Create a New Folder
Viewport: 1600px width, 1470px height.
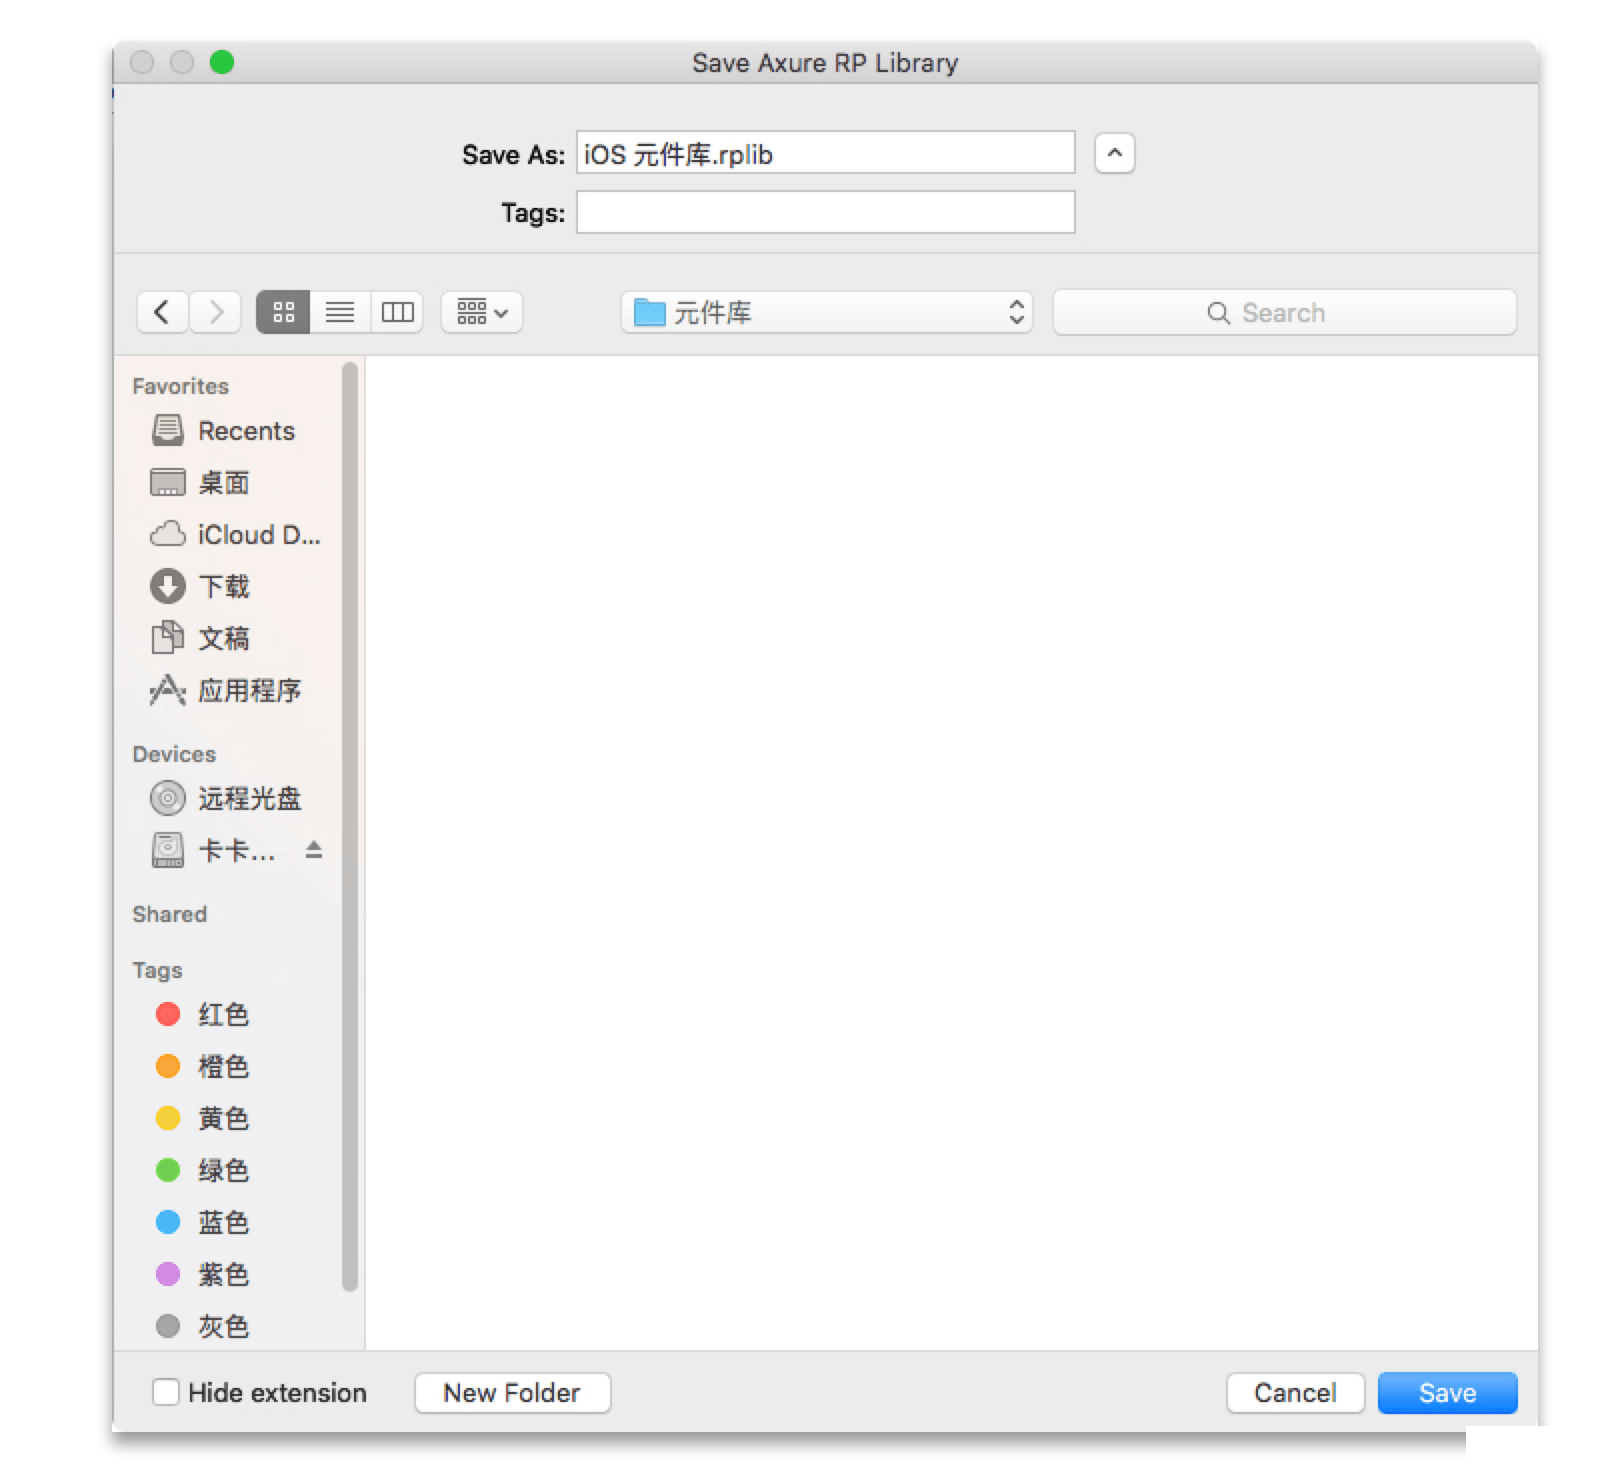[x=512, y=1392]
